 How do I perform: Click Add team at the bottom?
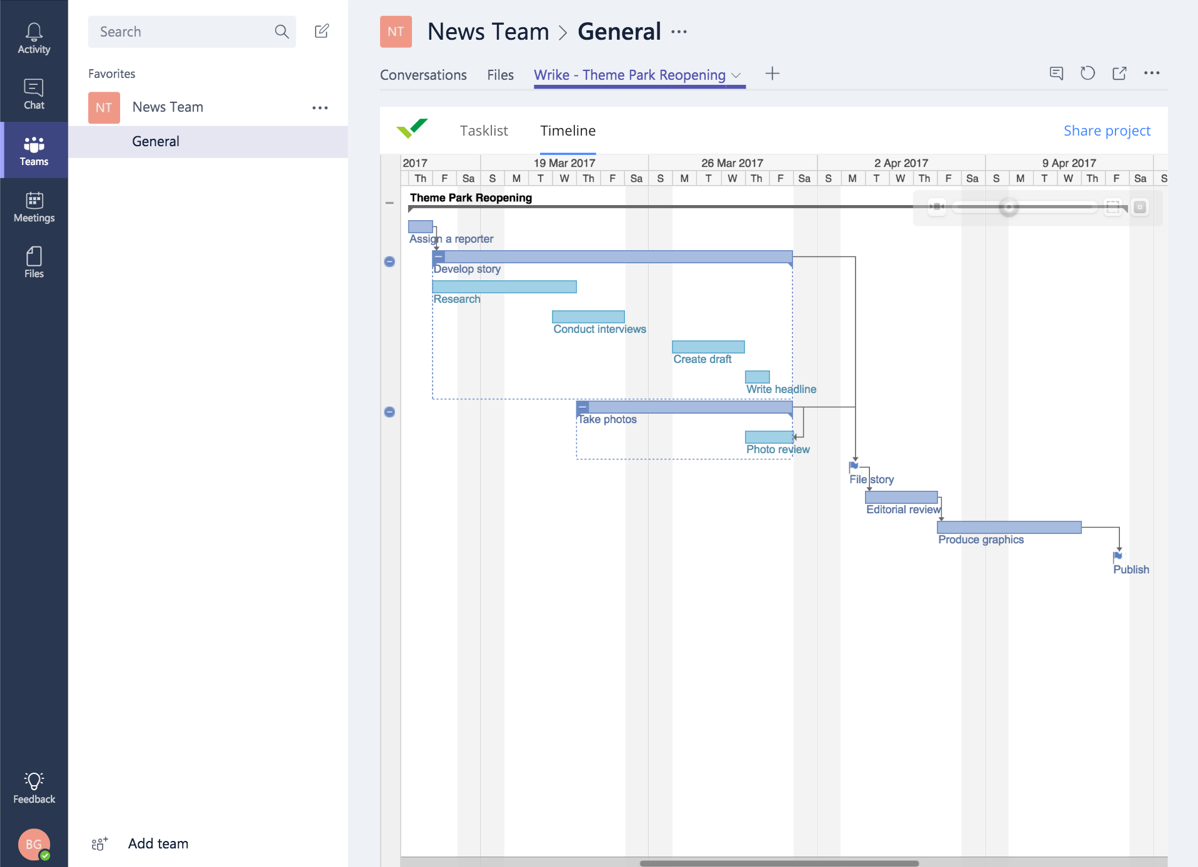coord(157,843)
